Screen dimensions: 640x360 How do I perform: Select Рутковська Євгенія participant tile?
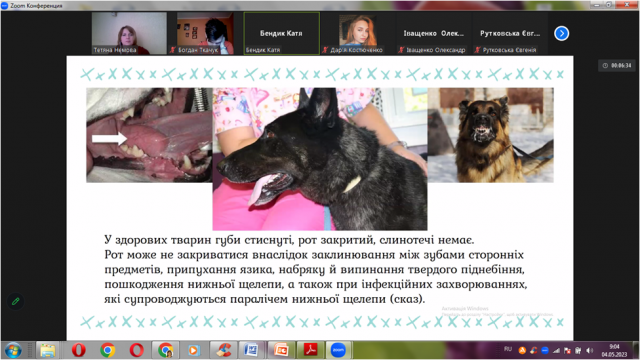(x=509, y=33)
